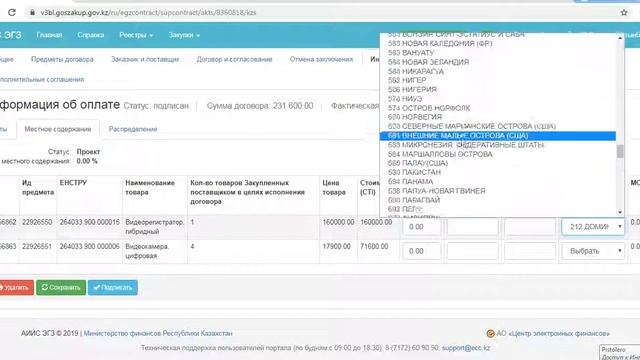Select ПАРАГВАЙ option
640x360 pixels.
click(498, 200)
